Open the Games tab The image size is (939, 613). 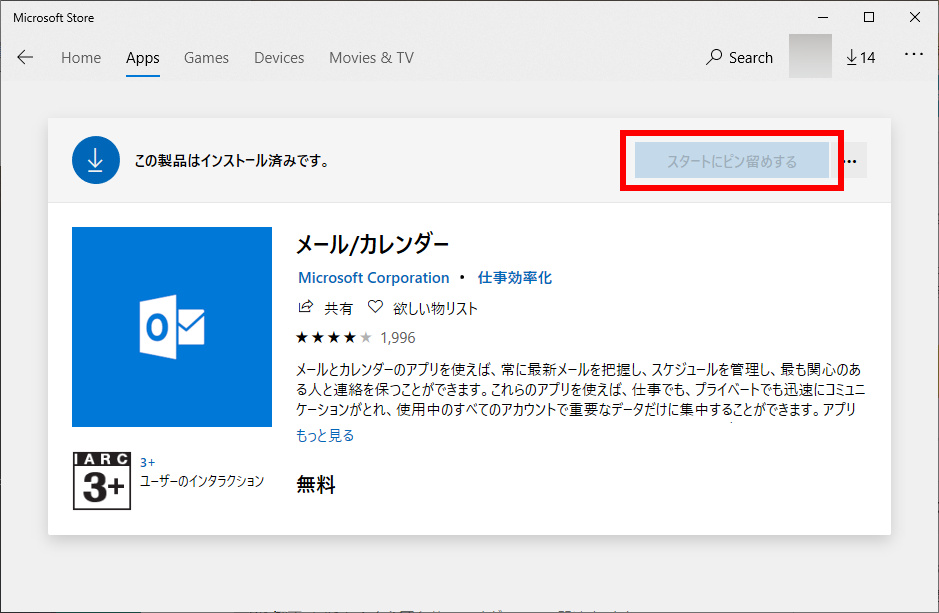point(206,57)
